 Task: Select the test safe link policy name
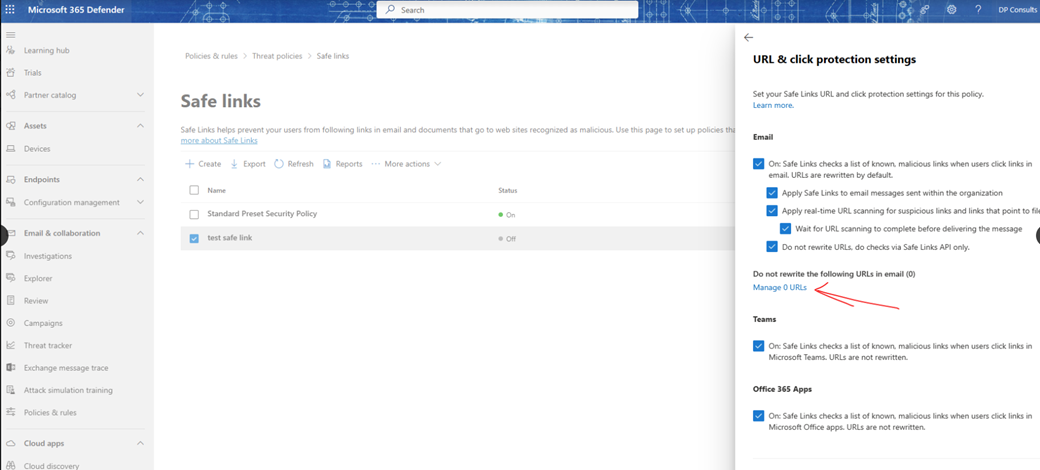tap(229, 238)
